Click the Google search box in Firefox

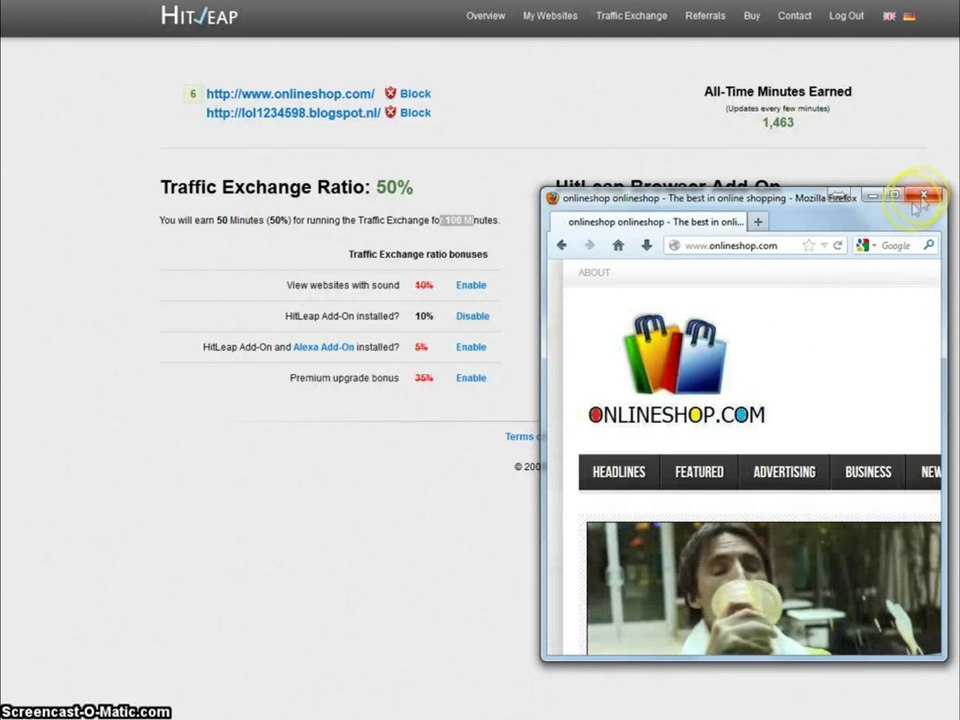click(x=896, y=246)
